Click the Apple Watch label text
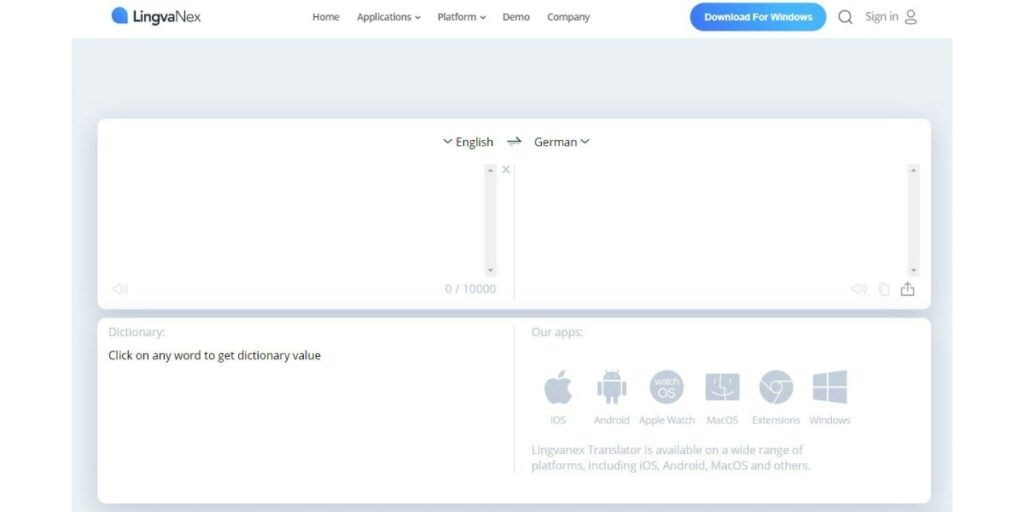Viewport: 1024px width, 512px height. [667, 421]
